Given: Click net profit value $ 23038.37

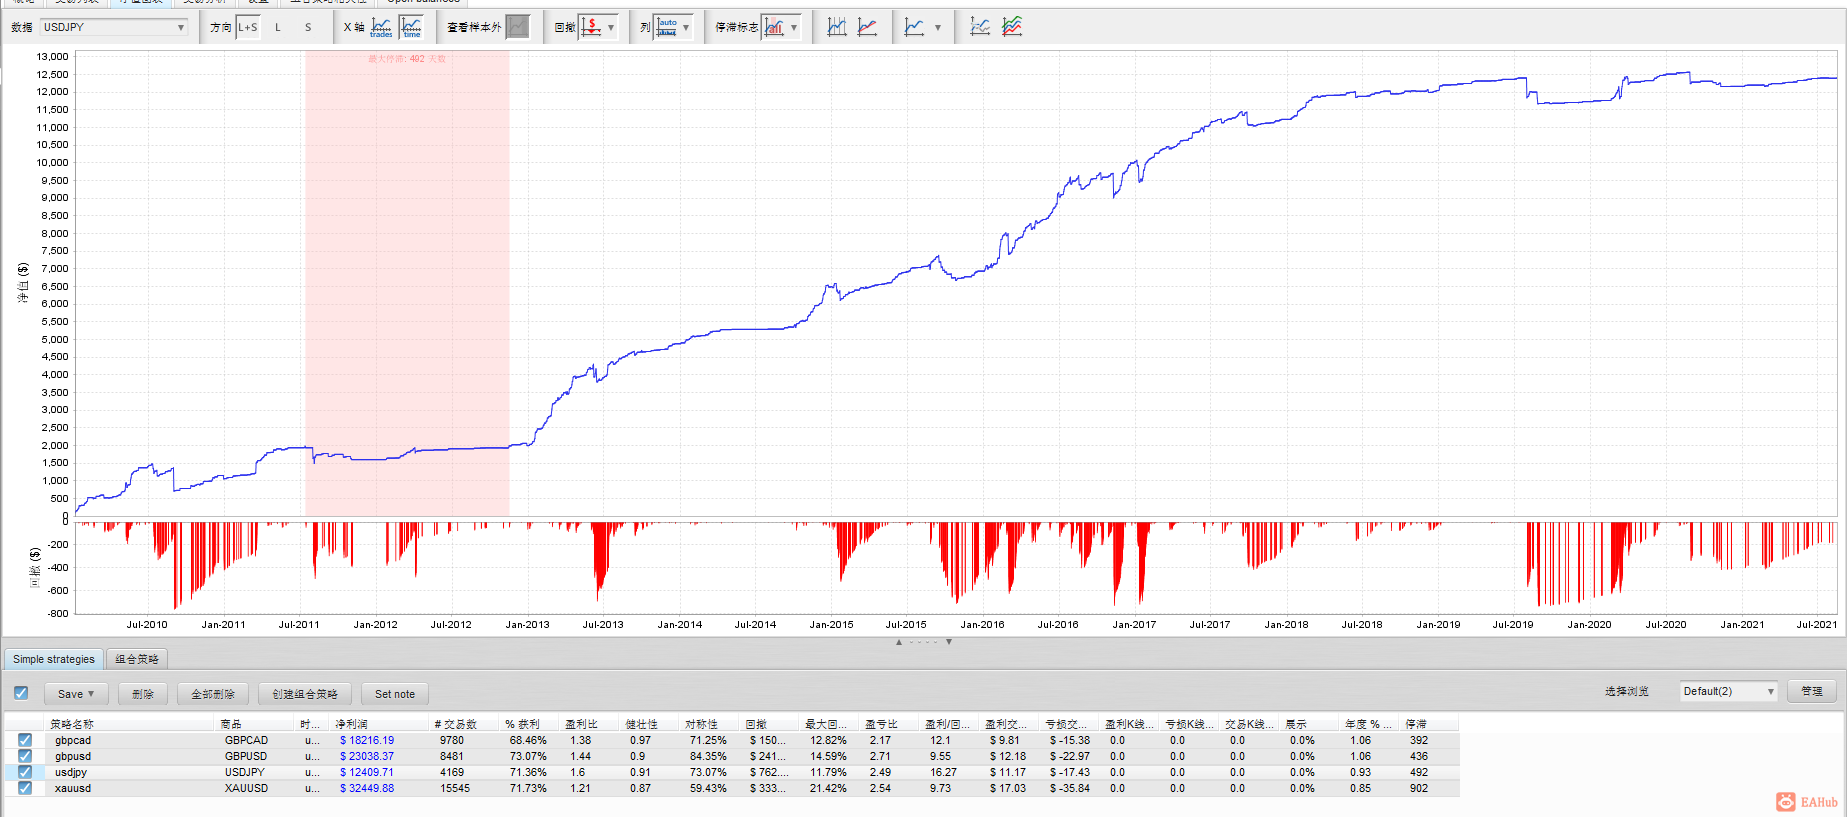Looking at the screenshot, I should 367,757.
